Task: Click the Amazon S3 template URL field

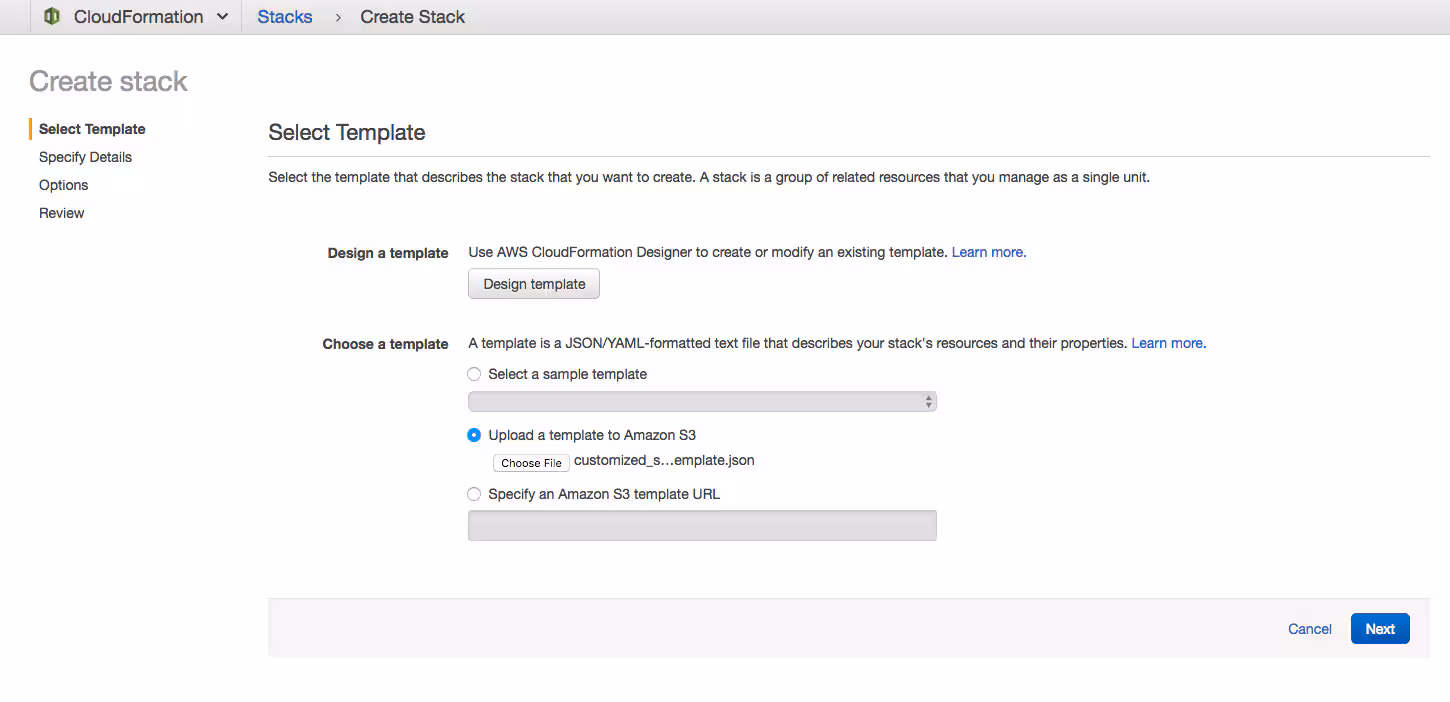Action: (702, 525)
